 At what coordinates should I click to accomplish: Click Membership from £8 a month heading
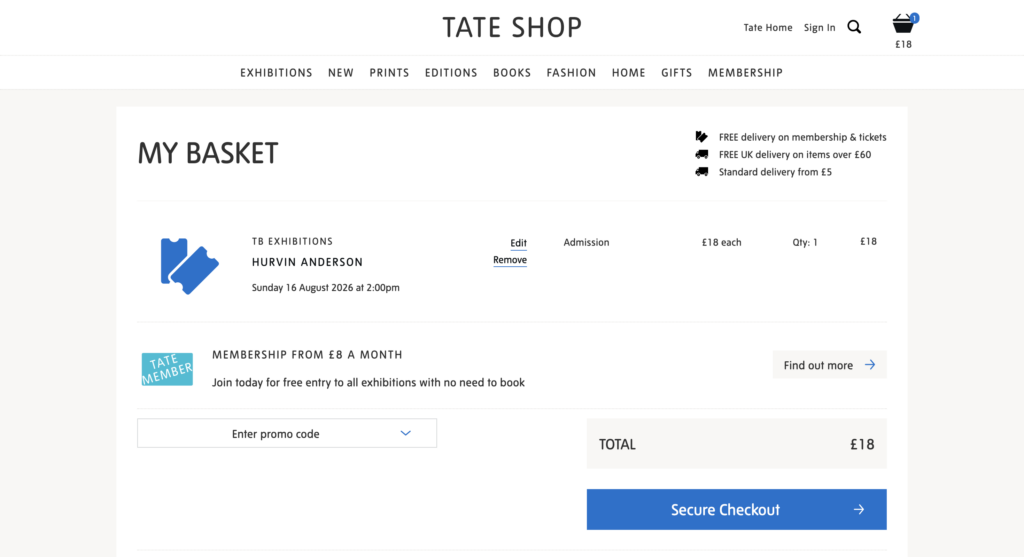[x=308, y=355]
